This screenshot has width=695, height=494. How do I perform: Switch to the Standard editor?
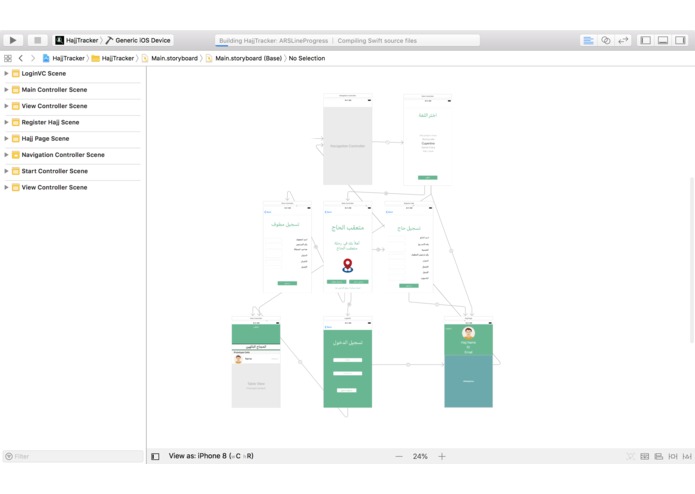point(588,40)
